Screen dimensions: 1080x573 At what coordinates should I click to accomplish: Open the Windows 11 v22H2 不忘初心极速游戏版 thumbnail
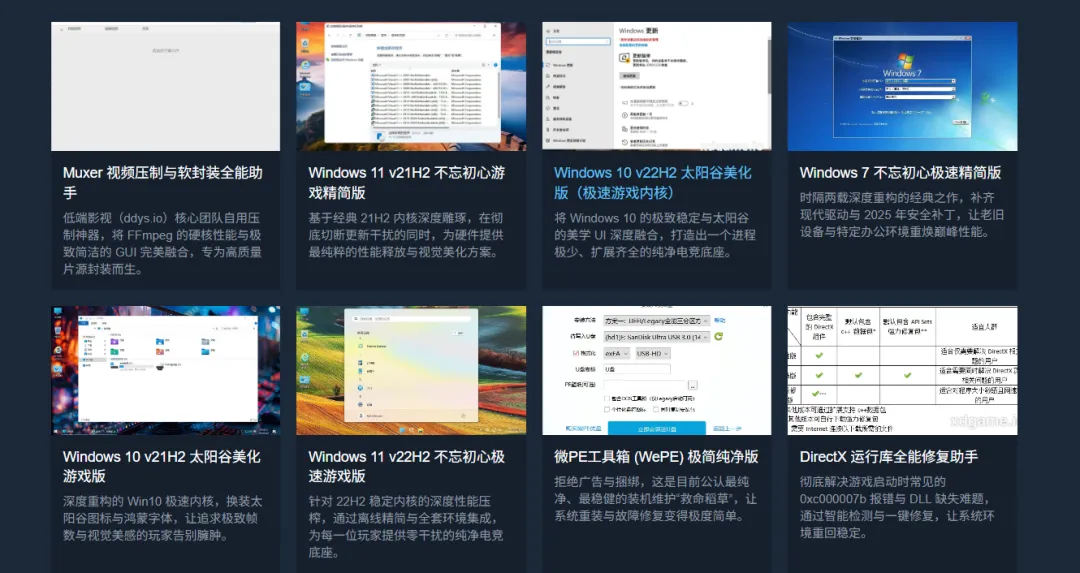tap(411, 371)
